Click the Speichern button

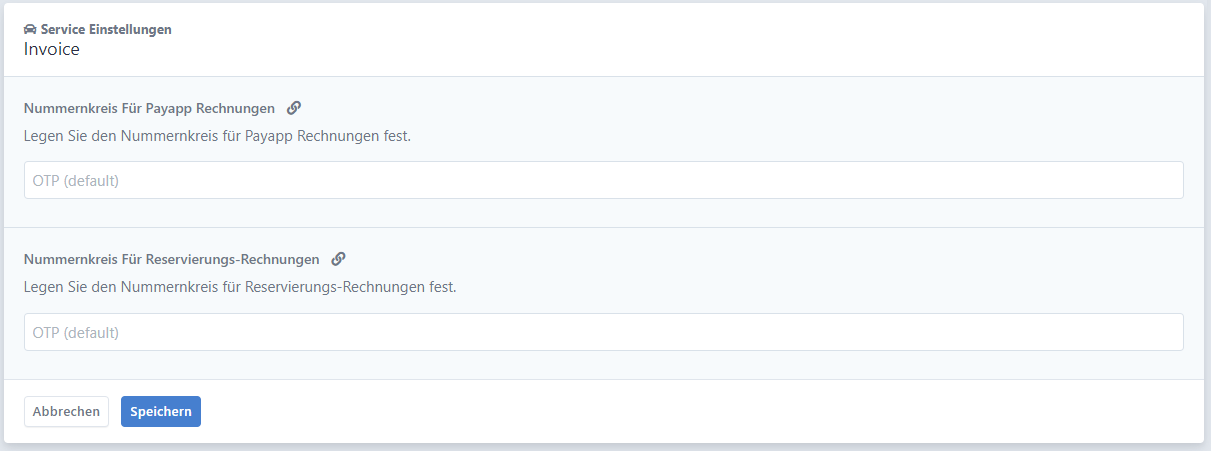[161, 412]
